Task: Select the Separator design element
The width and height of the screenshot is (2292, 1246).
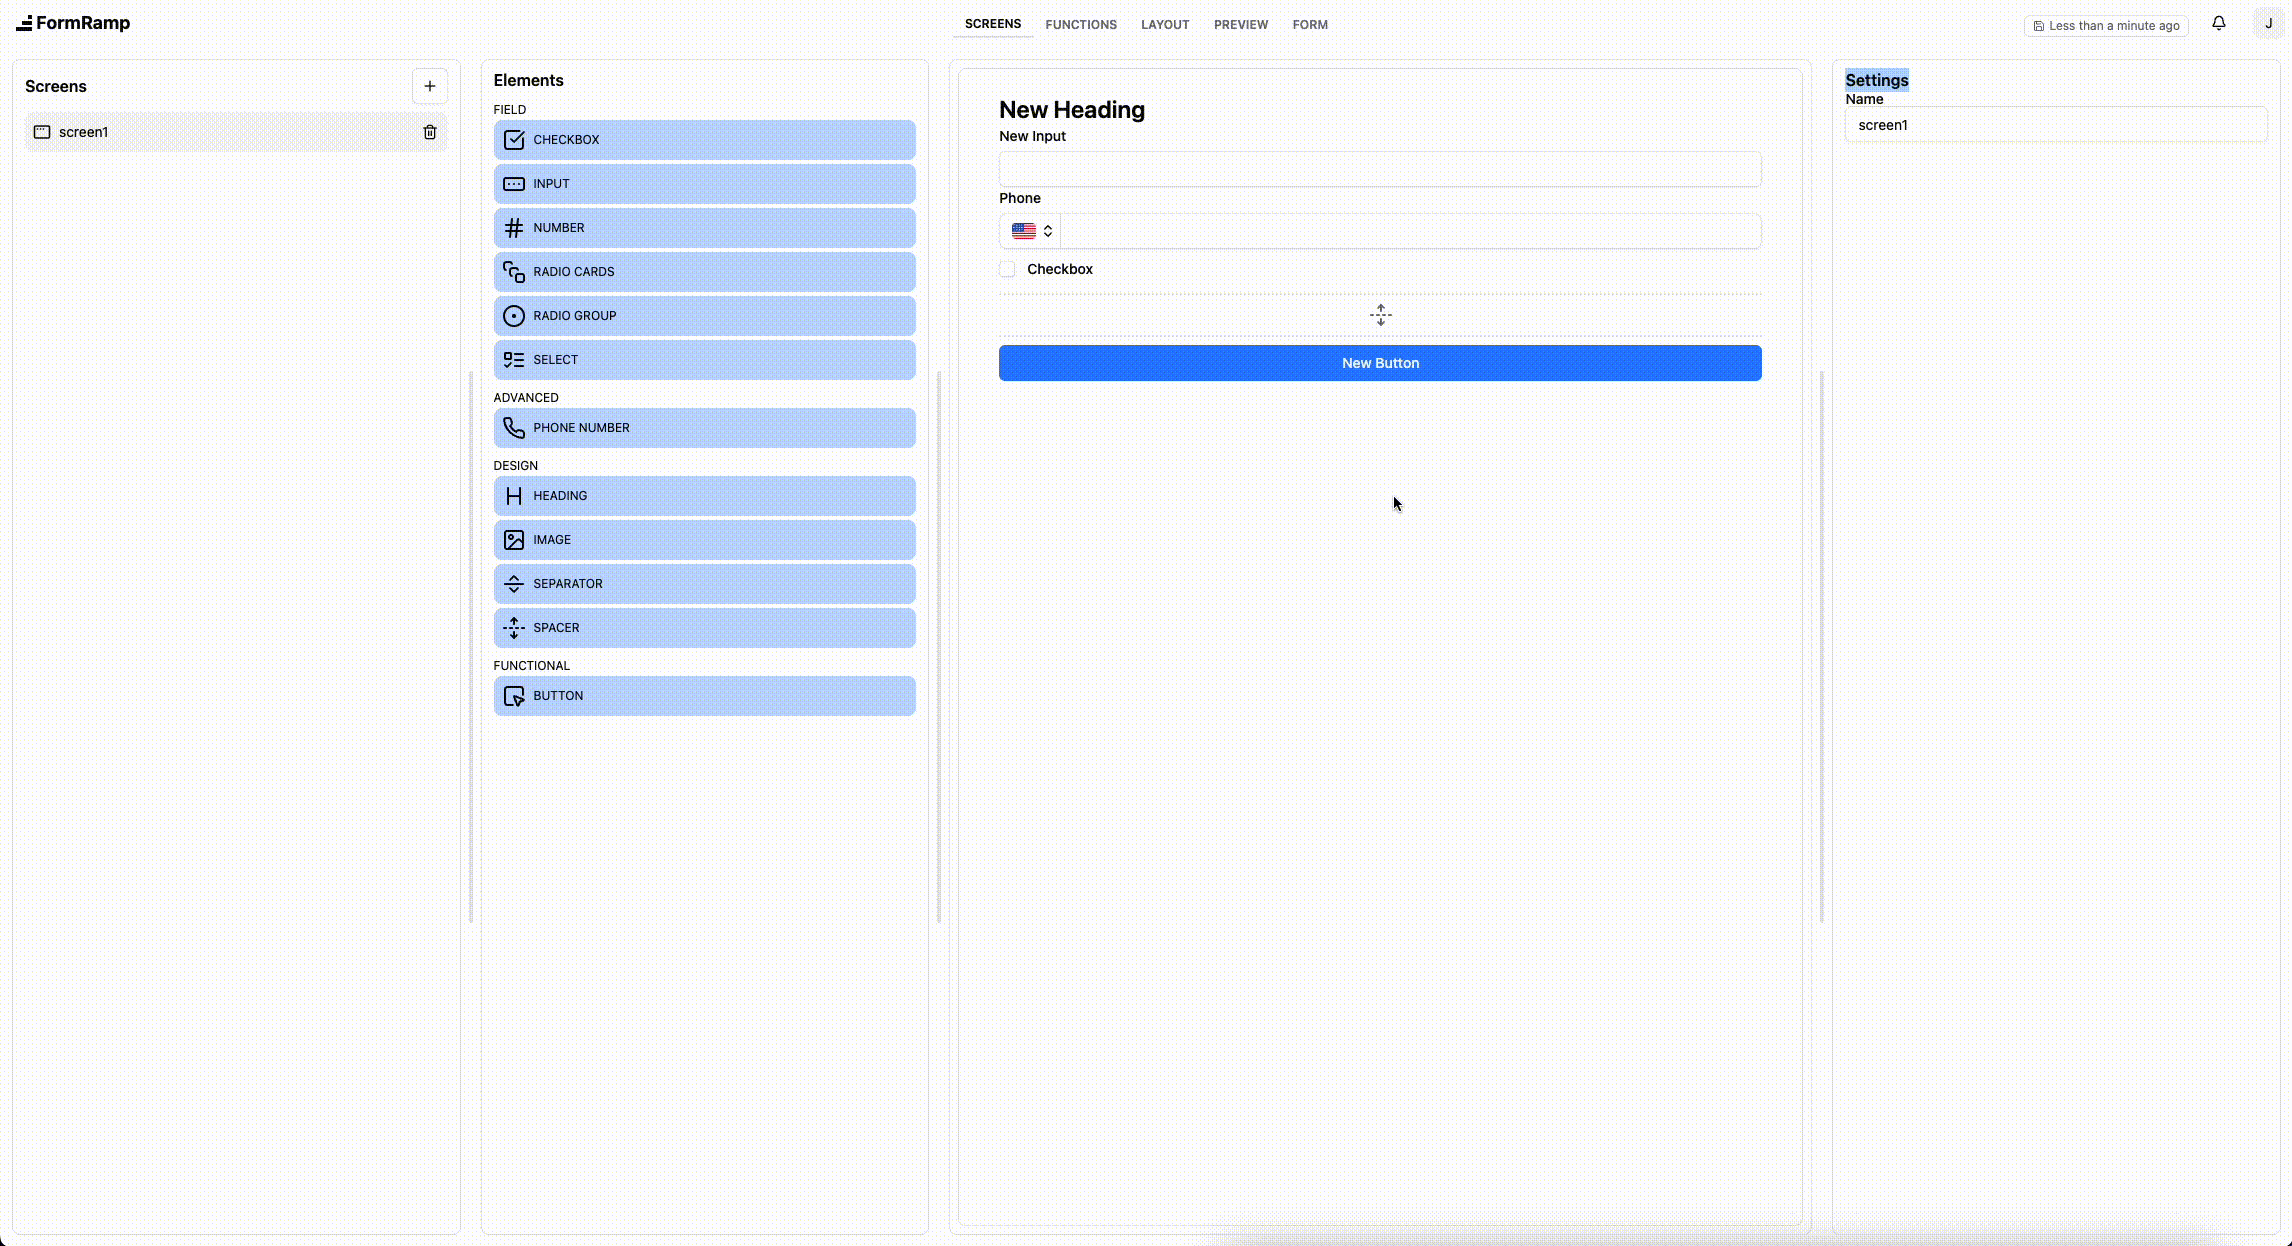Action: [x=704, y=583]
